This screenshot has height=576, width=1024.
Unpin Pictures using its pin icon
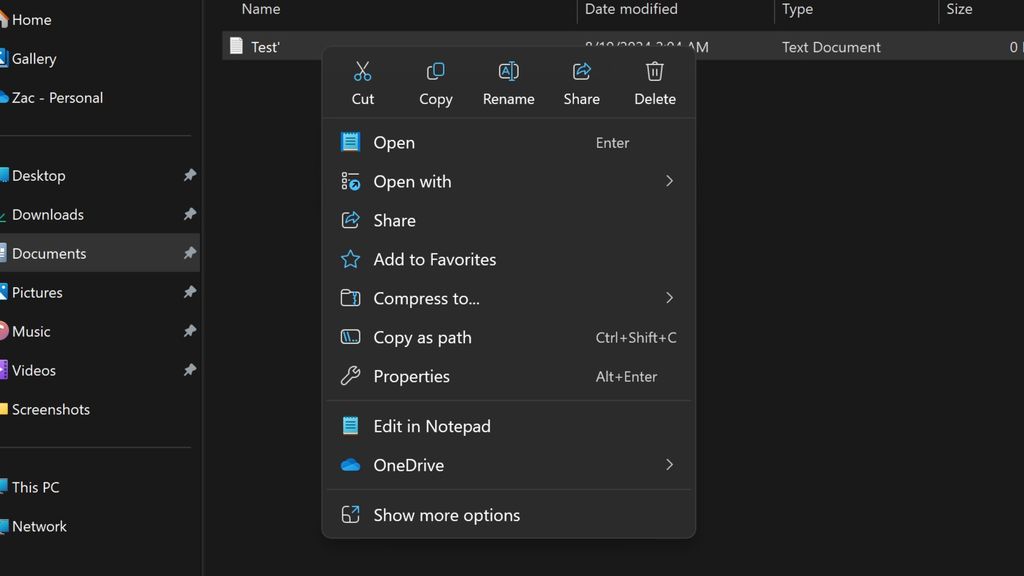189,292
